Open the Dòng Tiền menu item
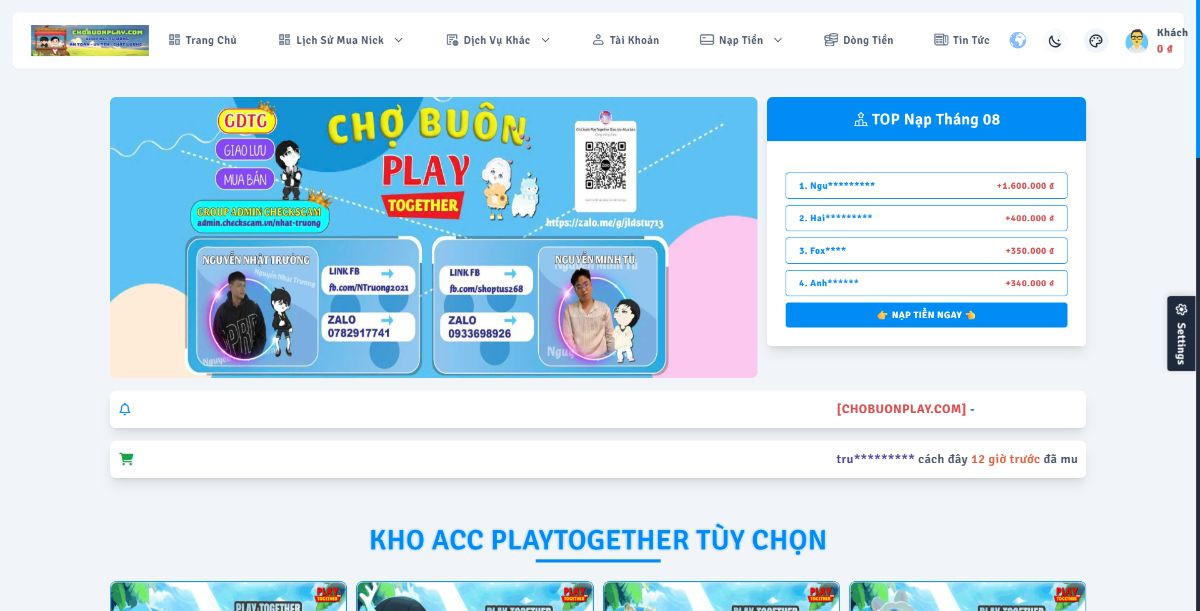The width and height of the screenshot is (1200, 611). click(859, 40)
